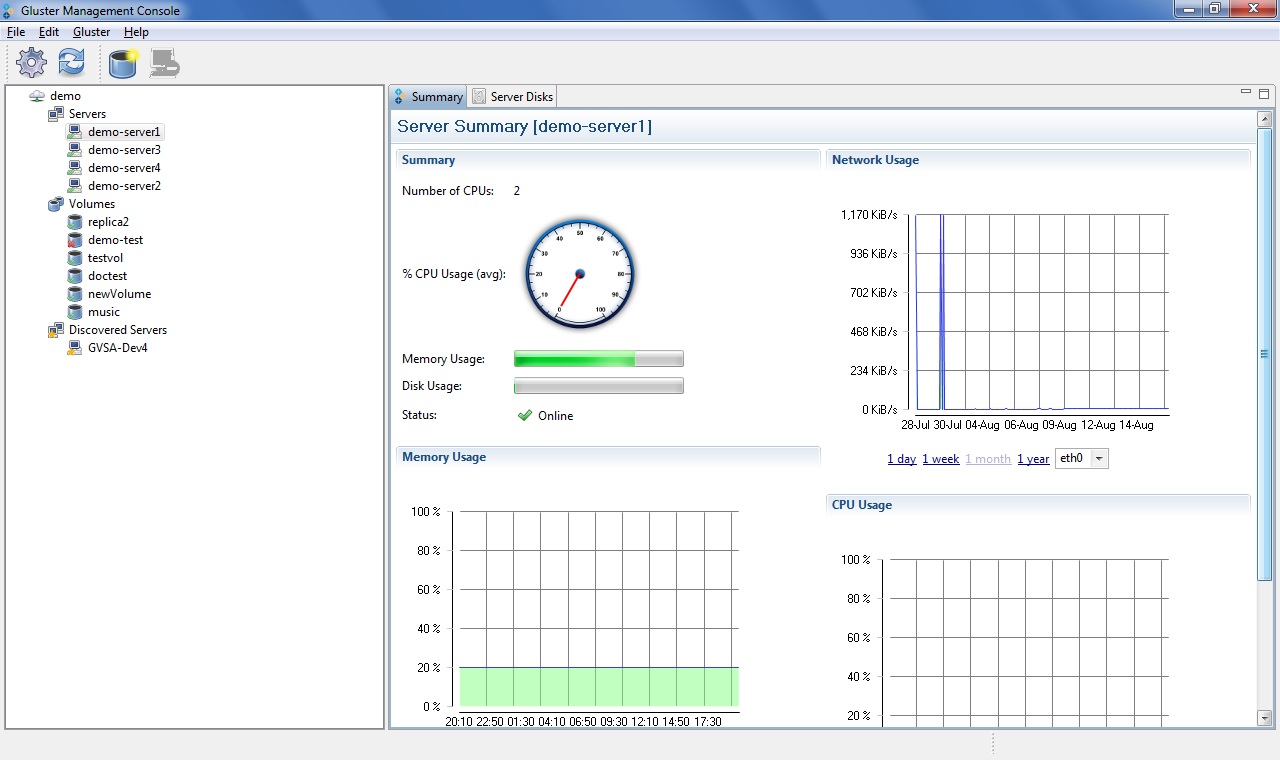Show network usage for 1 day
The height and width of the screenshot is (760, 1280).
point(901,459)
